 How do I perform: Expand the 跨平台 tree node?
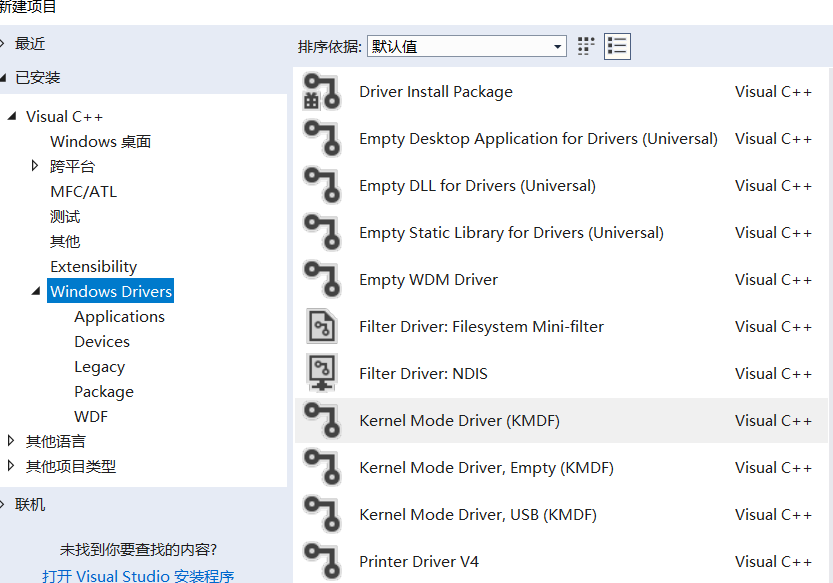click(x=35, y=166)
